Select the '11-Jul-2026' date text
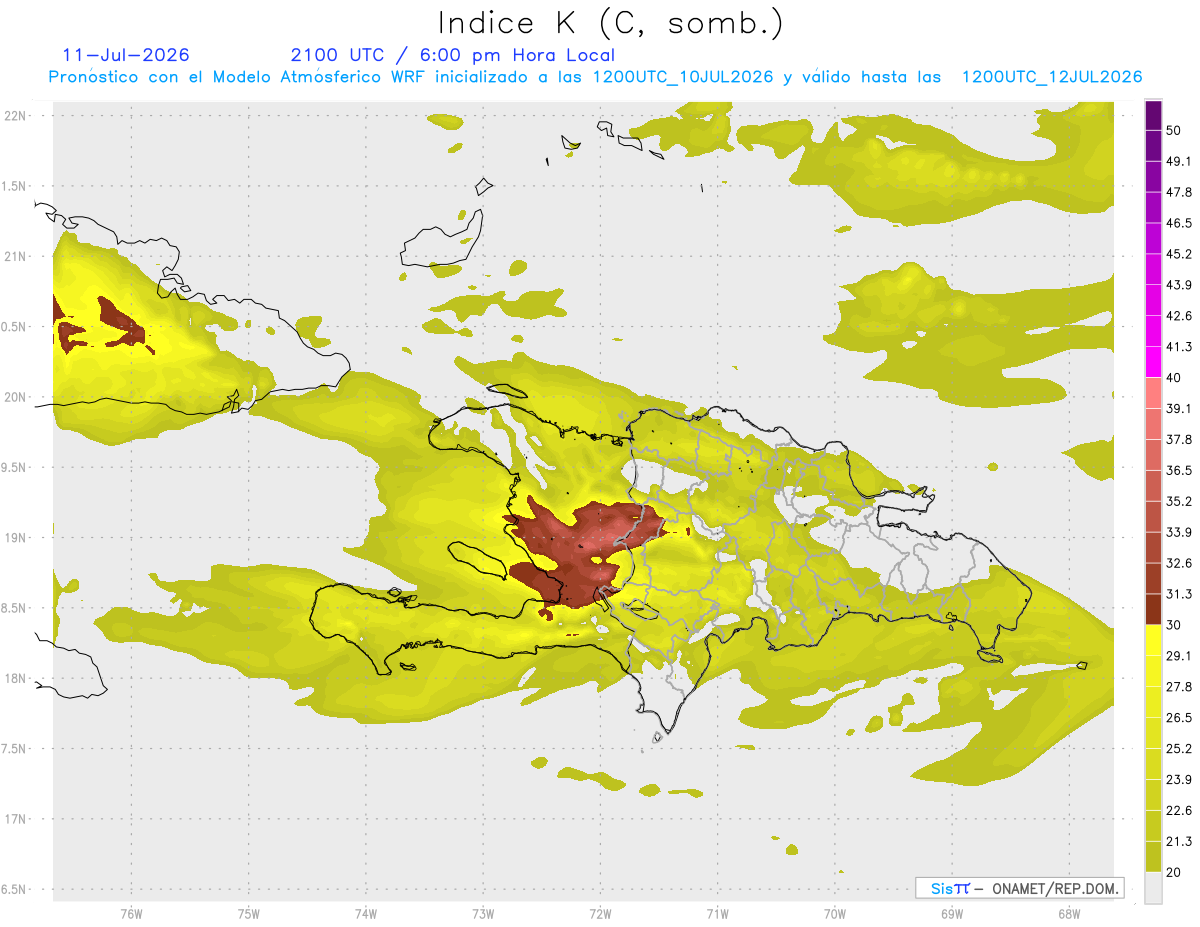1200x927 pixels. tap(126, 55)
